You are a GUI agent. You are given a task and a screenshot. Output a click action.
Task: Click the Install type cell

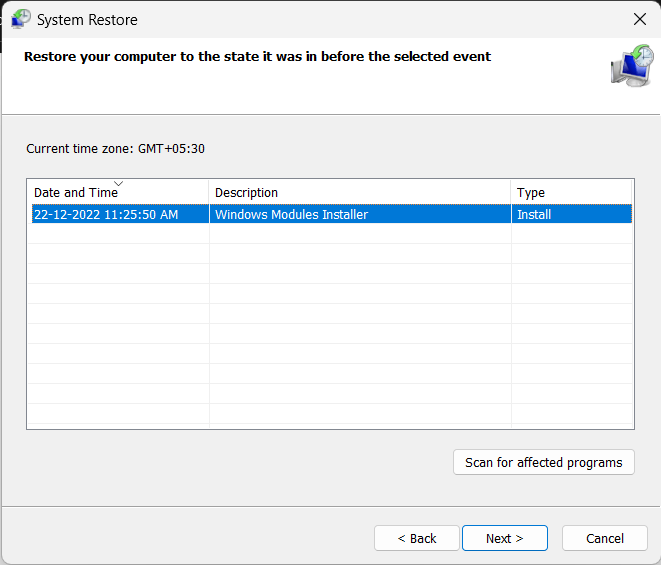click(534, 214)
